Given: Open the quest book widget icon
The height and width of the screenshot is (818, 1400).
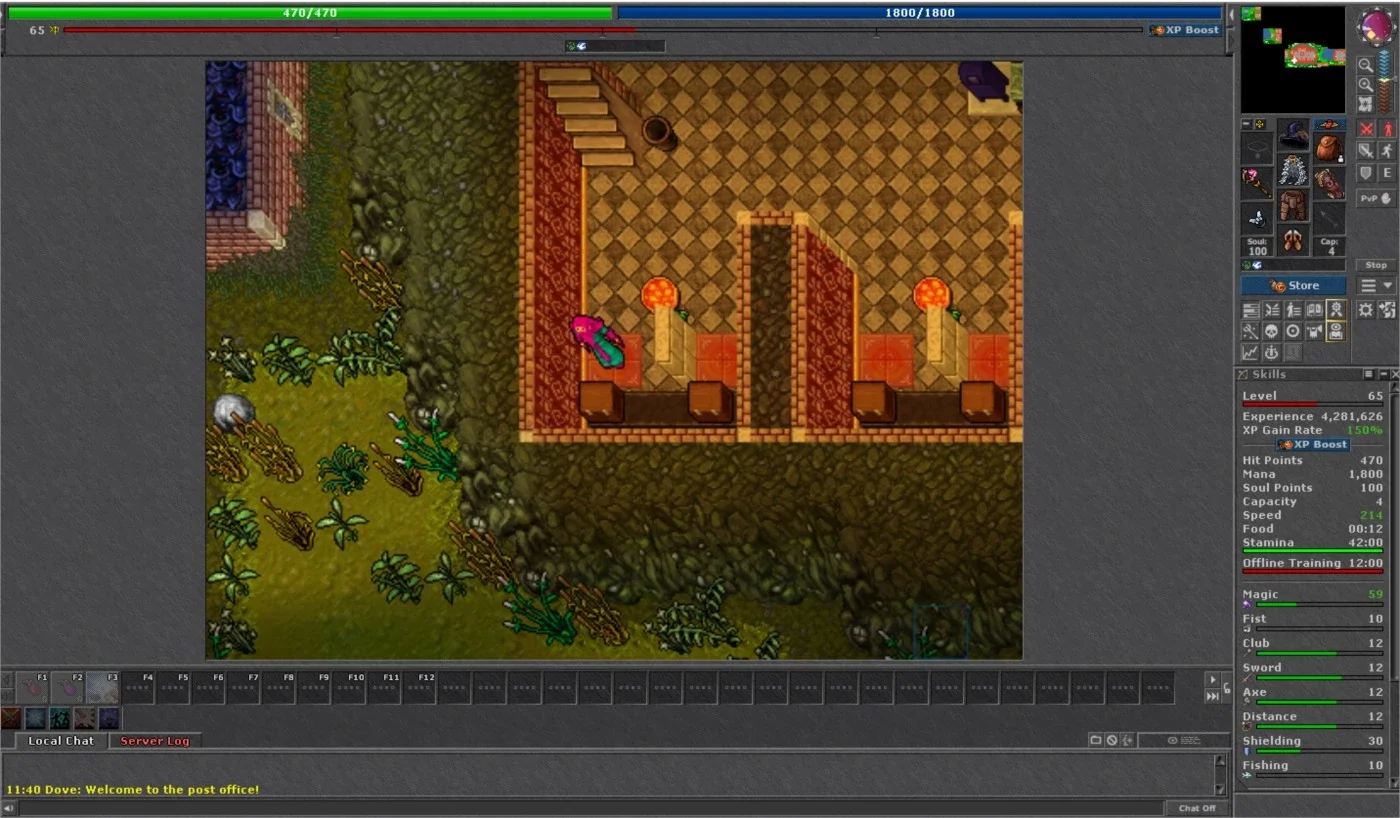Looking at the screenshot, I should coord(1314,310).
